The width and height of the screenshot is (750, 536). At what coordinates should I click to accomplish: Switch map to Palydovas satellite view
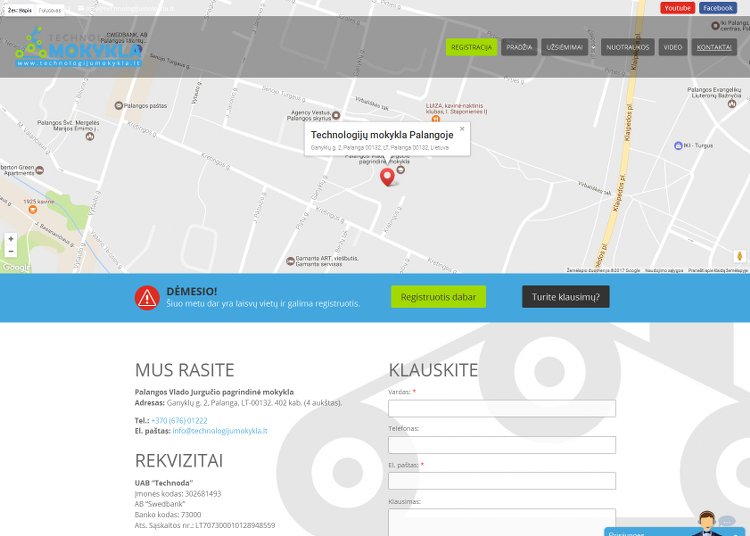tap(50, 10)
